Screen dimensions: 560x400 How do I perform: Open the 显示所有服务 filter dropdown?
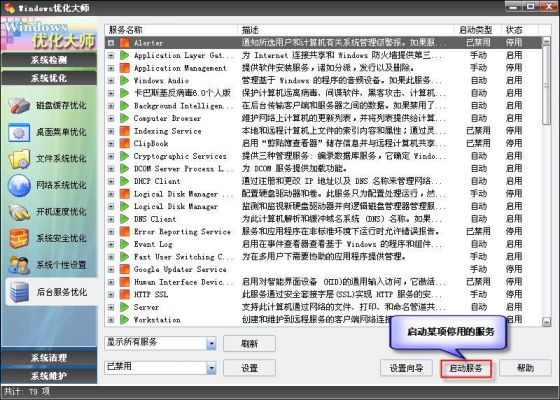tap(211, 343)
